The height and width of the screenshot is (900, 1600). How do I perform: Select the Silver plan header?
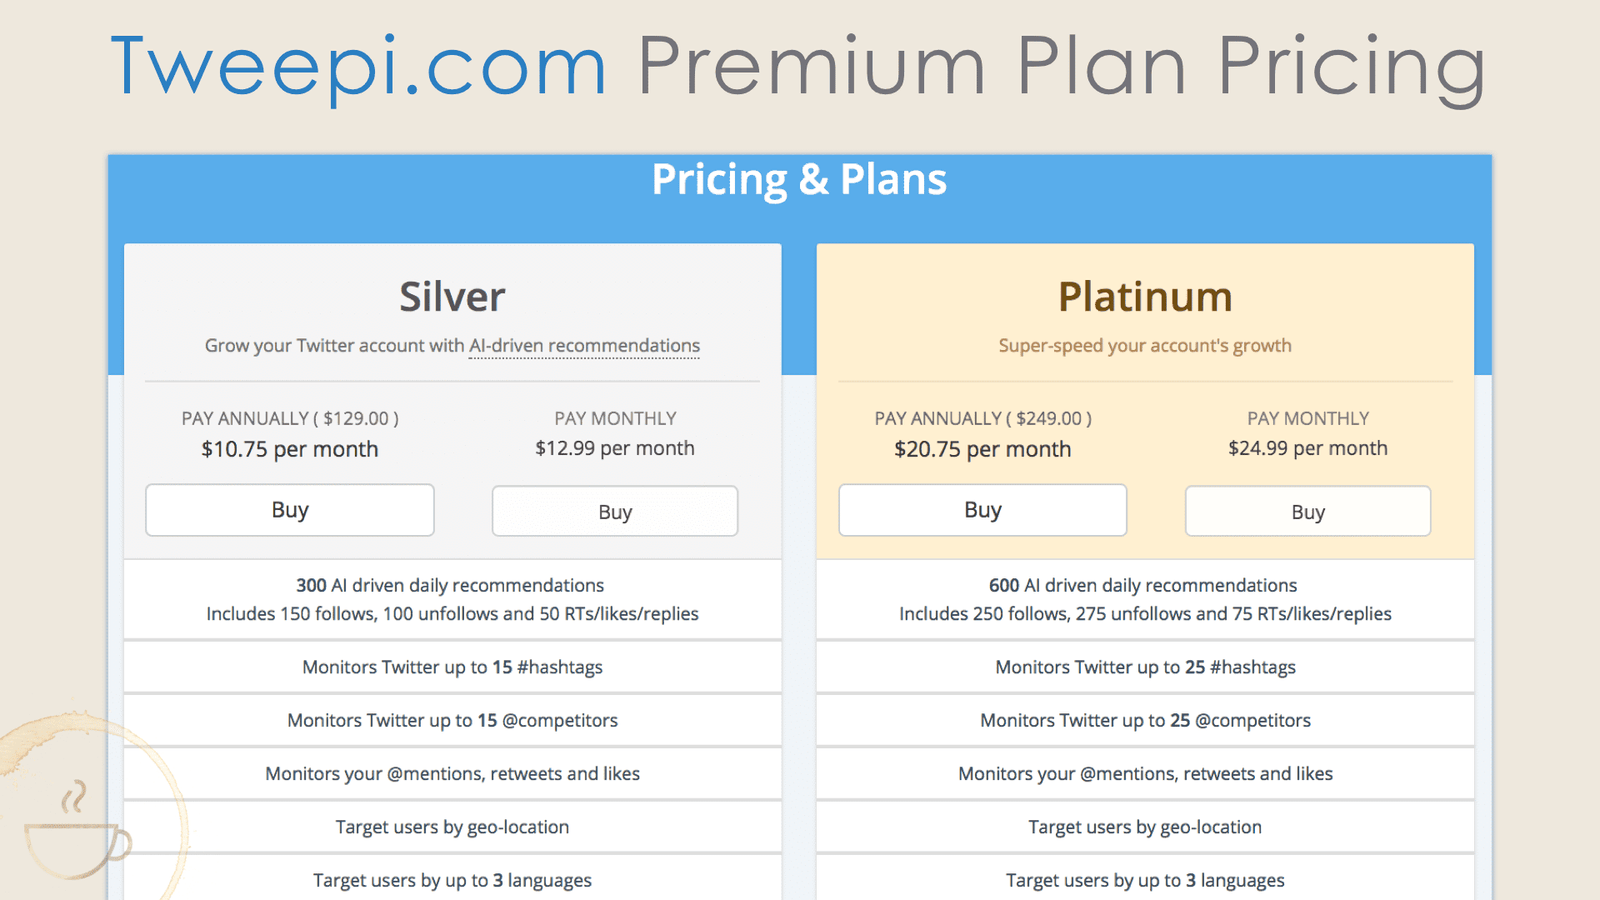(x=451, y=296)
